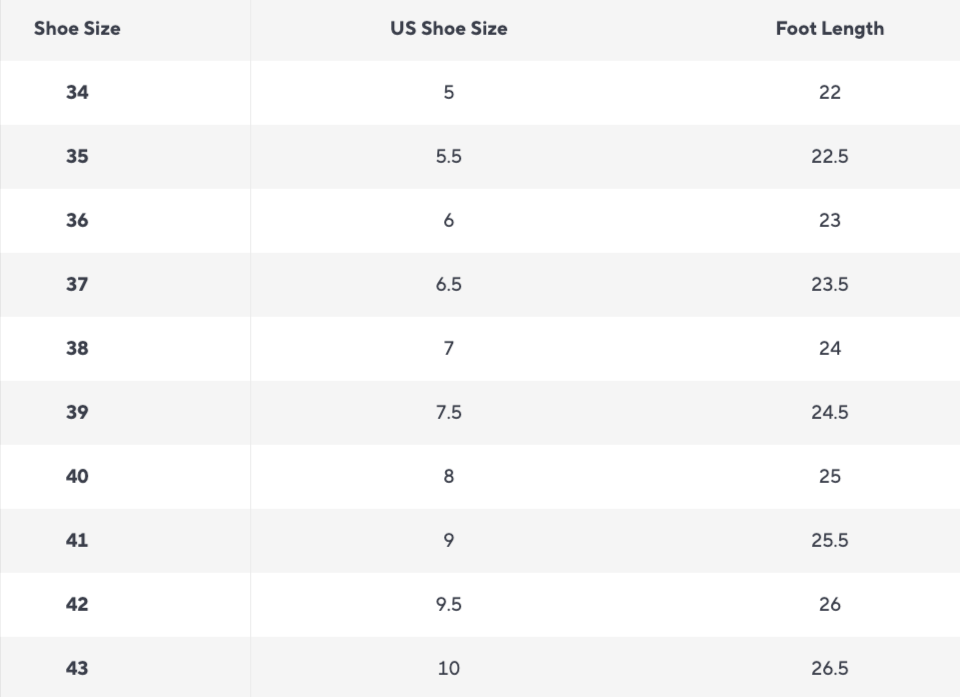960x697 pixels.
Task: Click foot length 25.5 value
Action: coord(829,541)
